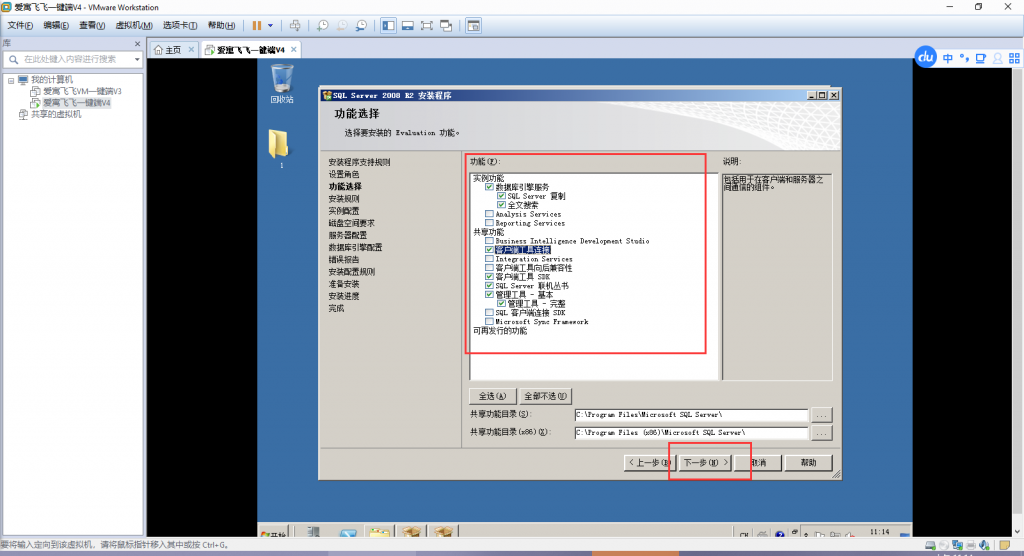Viewport: 1024px width, 556px height.
Task: Check Microsoft Sync Framework feature
Action: pos(489,321)
